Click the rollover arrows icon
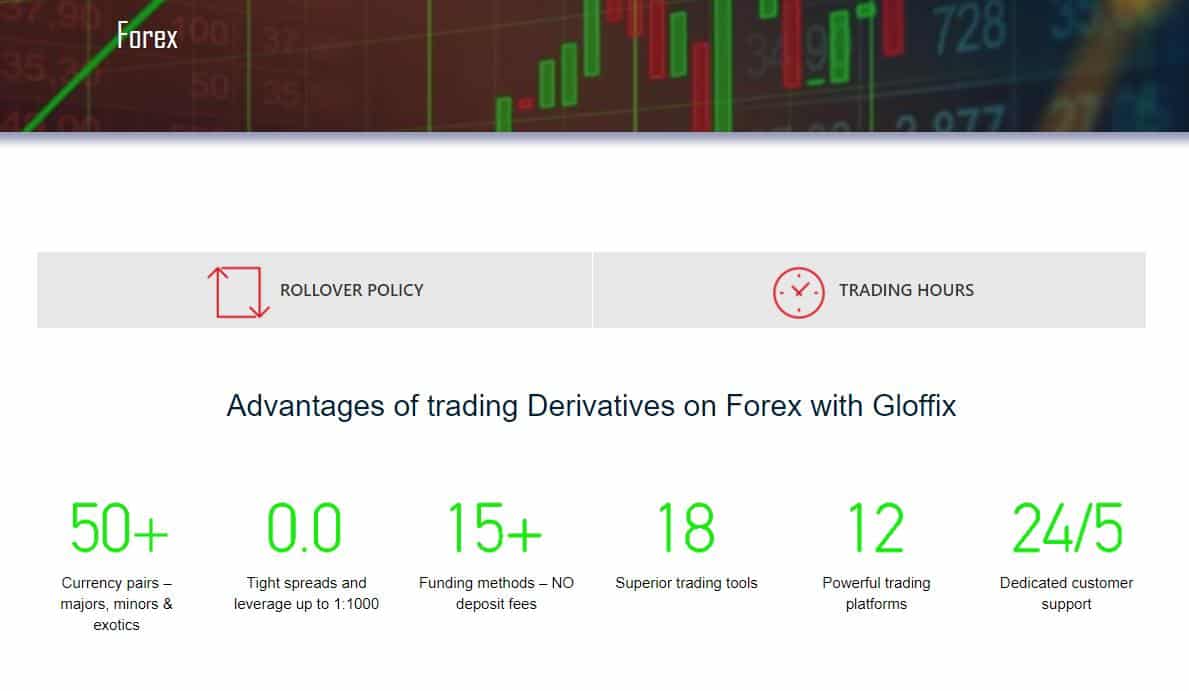Viewport: 1189px width, 691px height. (239, 292)
